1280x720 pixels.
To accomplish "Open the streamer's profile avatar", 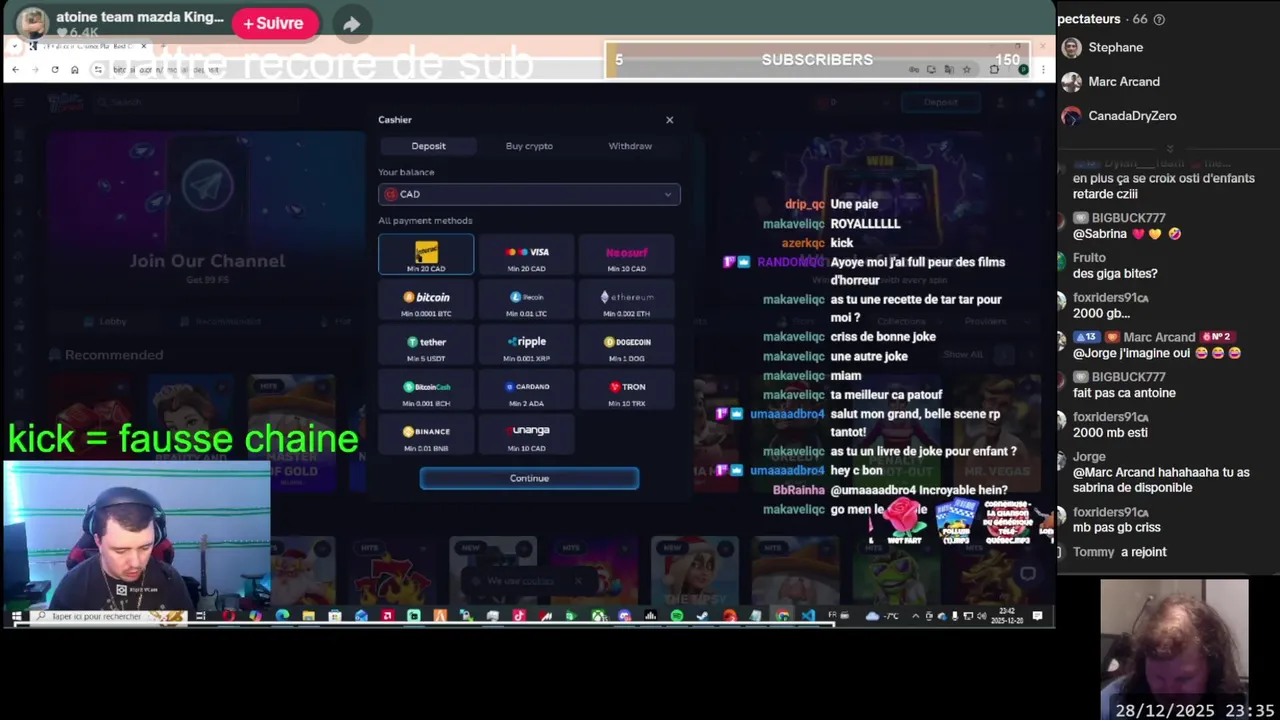I will (32, 23).
